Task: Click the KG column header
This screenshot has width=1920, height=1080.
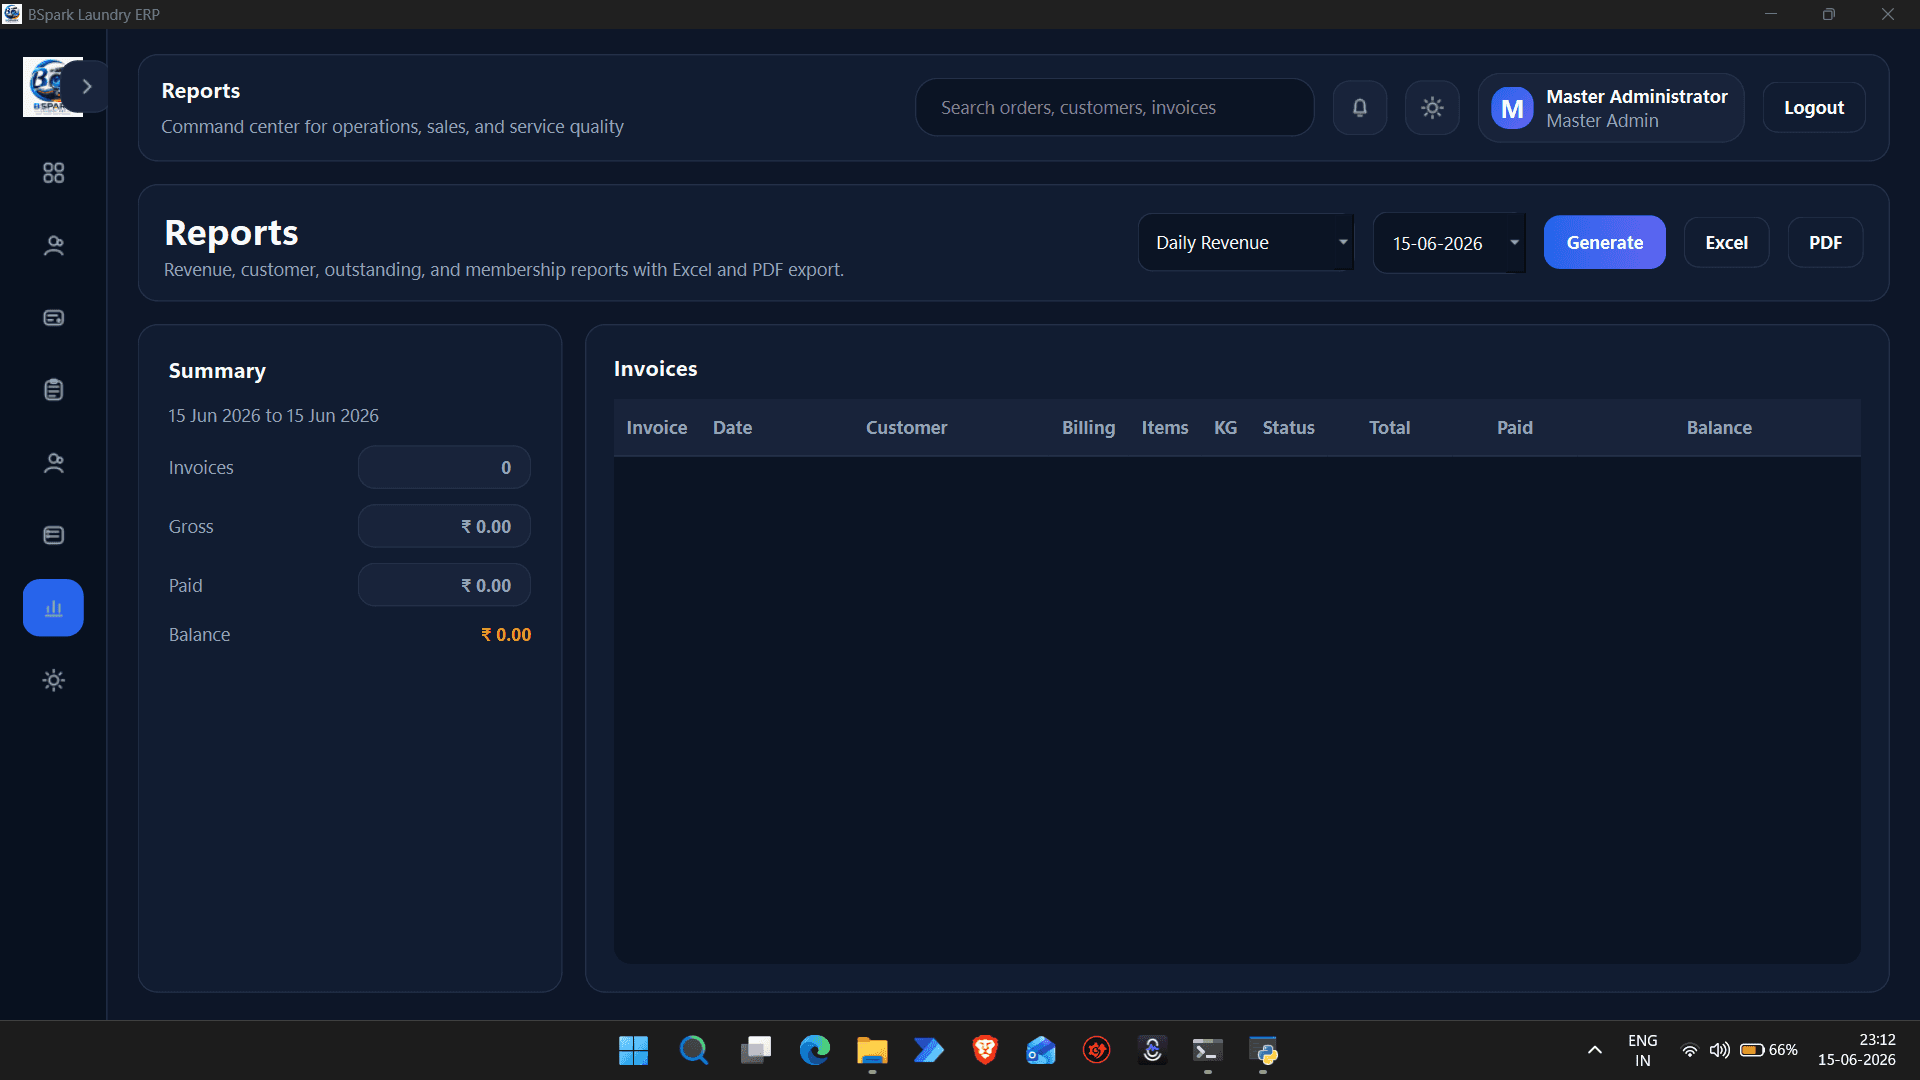Action: point(1225,428)
